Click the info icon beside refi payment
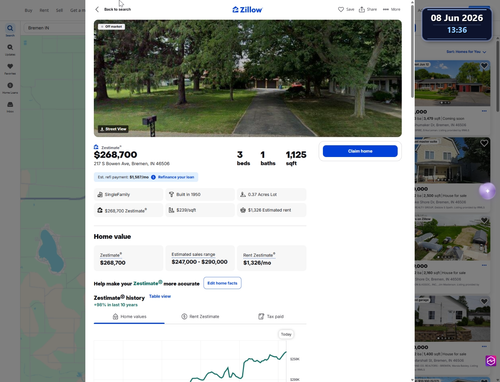Screen dimensions: 500x382 (x=153, y=177)
